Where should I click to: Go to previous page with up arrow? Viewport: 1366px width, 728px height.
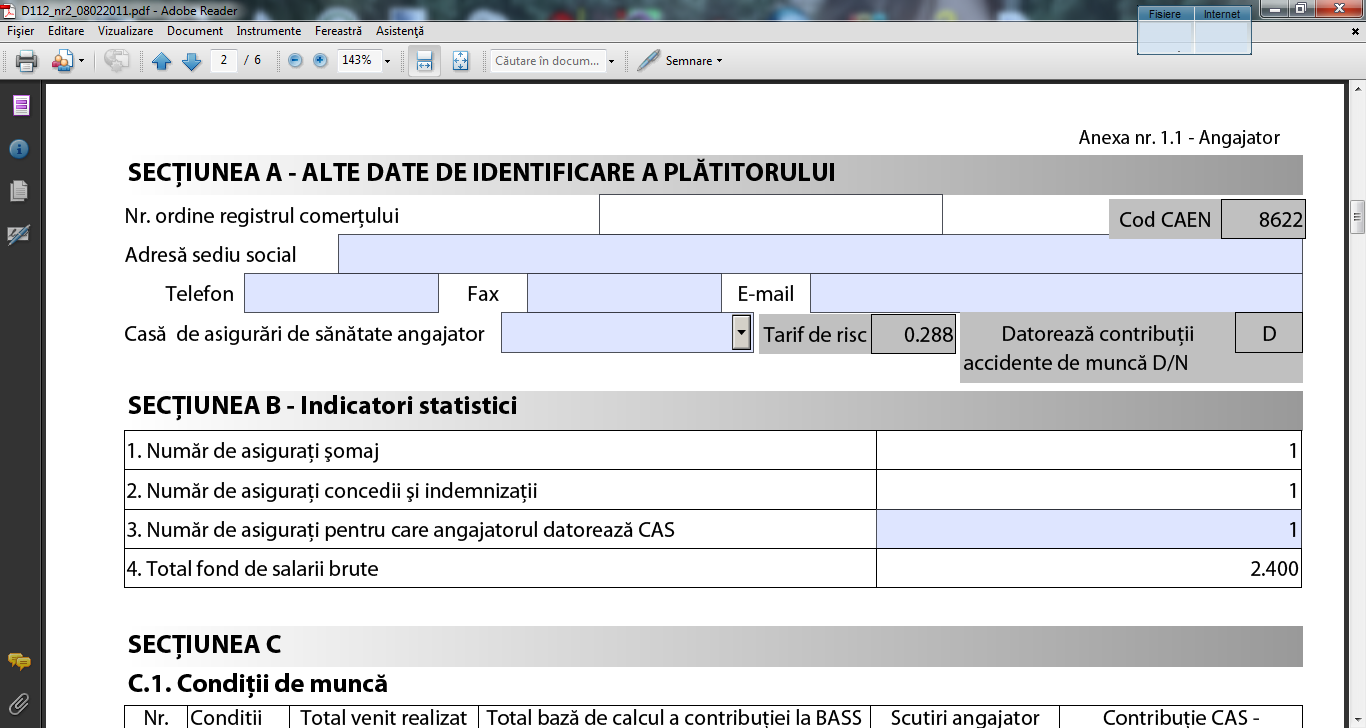tap(162, 61)
